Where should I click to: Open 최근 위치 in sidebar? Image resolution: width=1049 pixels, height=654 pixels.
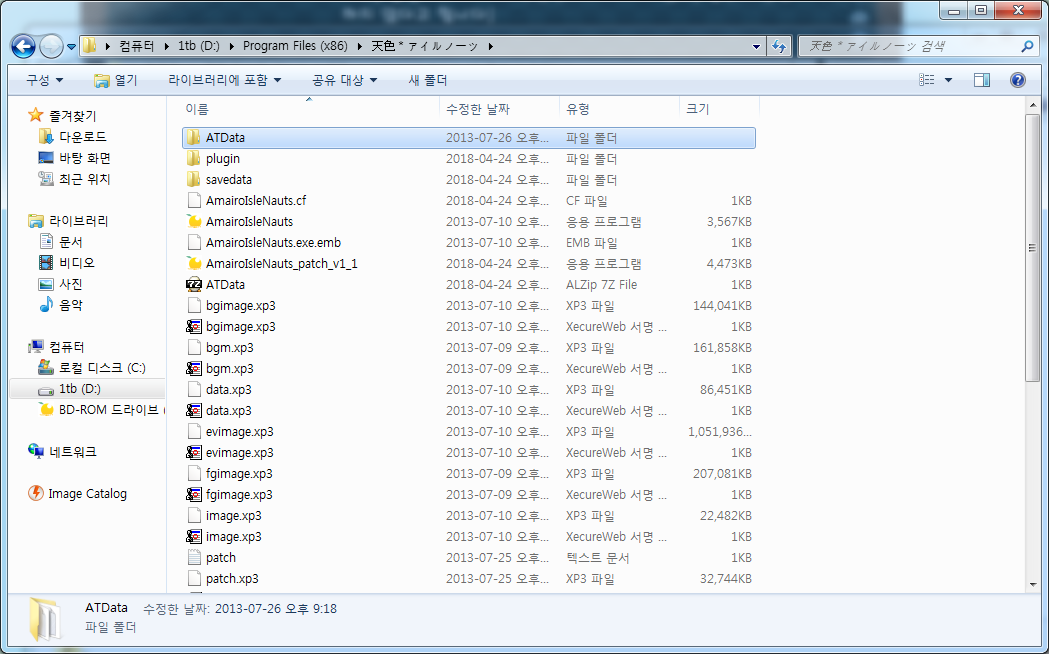click(84, 179)
